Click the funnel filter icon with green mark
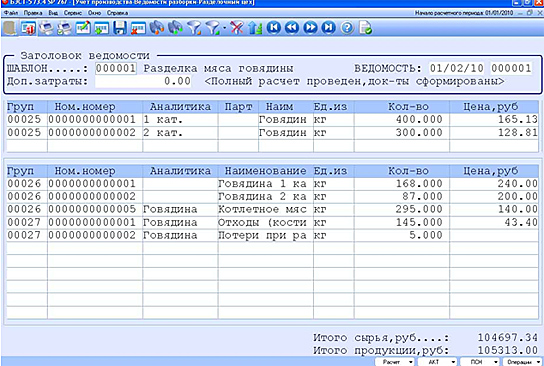 (x=213, y=28)
